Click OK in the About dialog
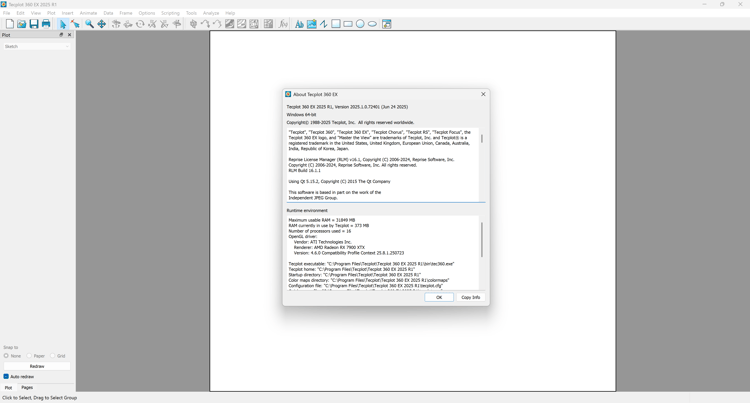 click(x=439, y=297)
